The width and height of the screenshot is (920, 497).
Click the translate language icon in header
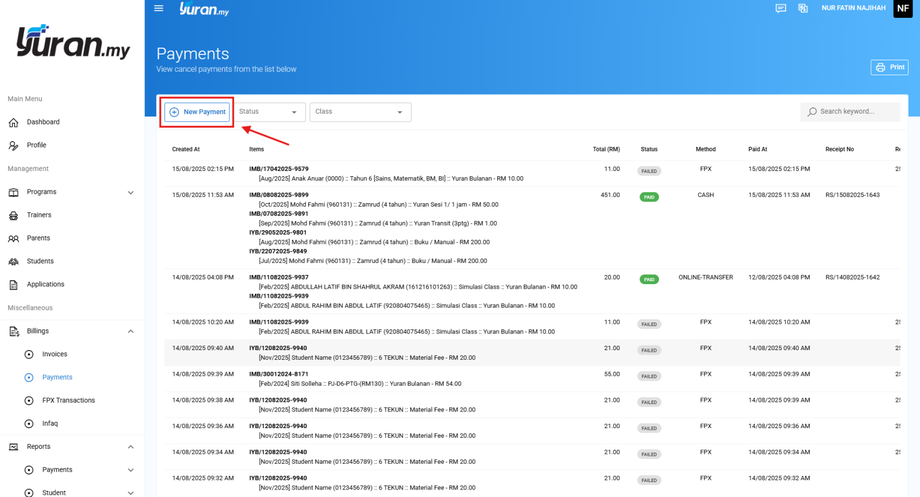803,9
